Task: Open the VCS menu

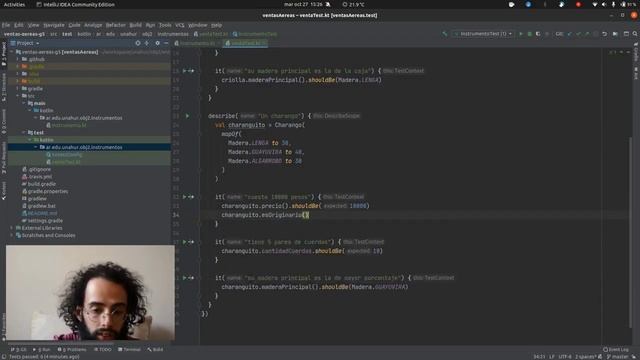Action: pos(180,25)
